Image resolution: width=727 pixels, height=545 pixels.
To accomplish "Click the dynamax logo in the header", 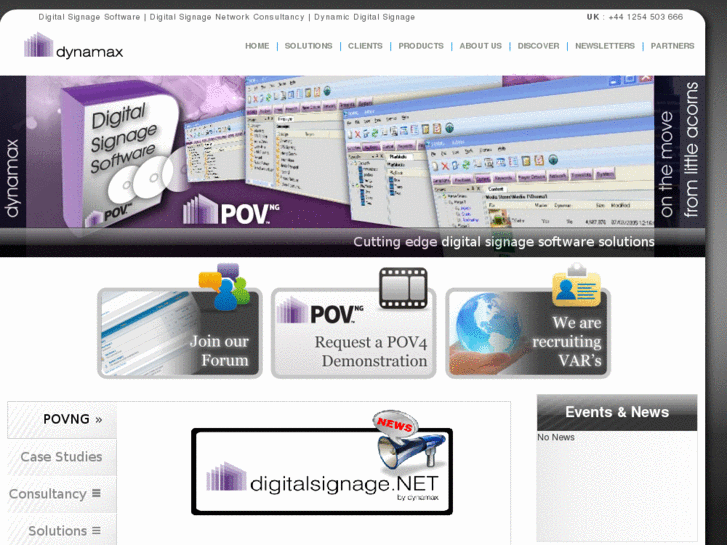I will point(73,45).
